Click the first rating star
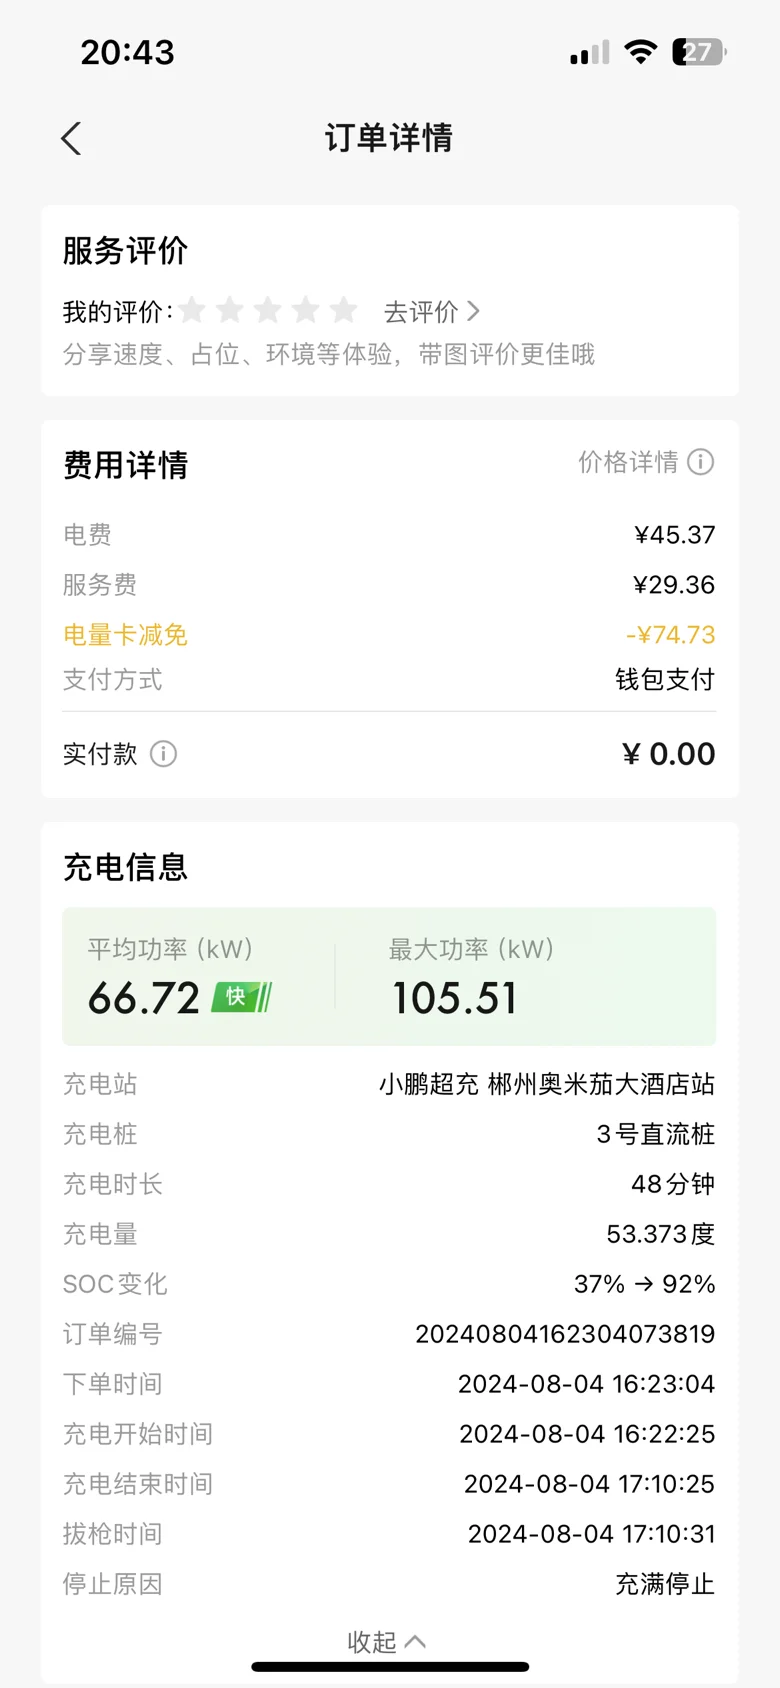Viewport: 780px width, 1688px height. (x=193, y=311)
